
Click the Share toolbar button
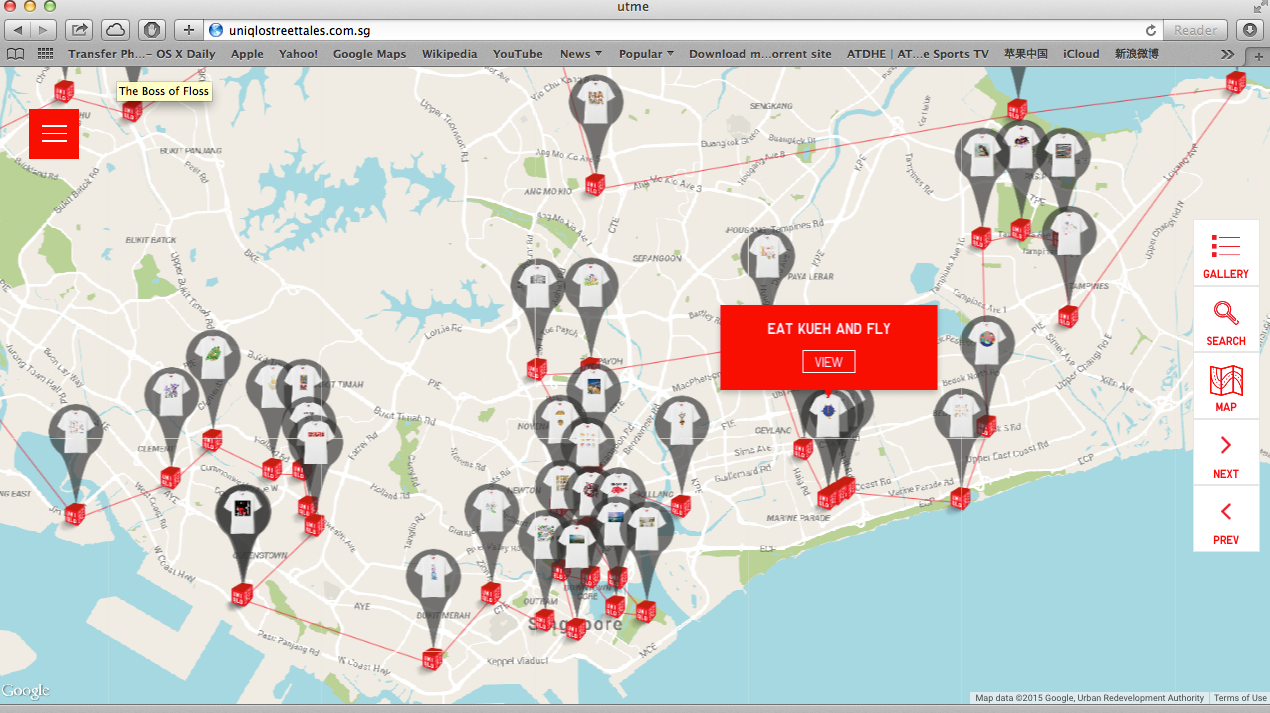tap(80, 30)
